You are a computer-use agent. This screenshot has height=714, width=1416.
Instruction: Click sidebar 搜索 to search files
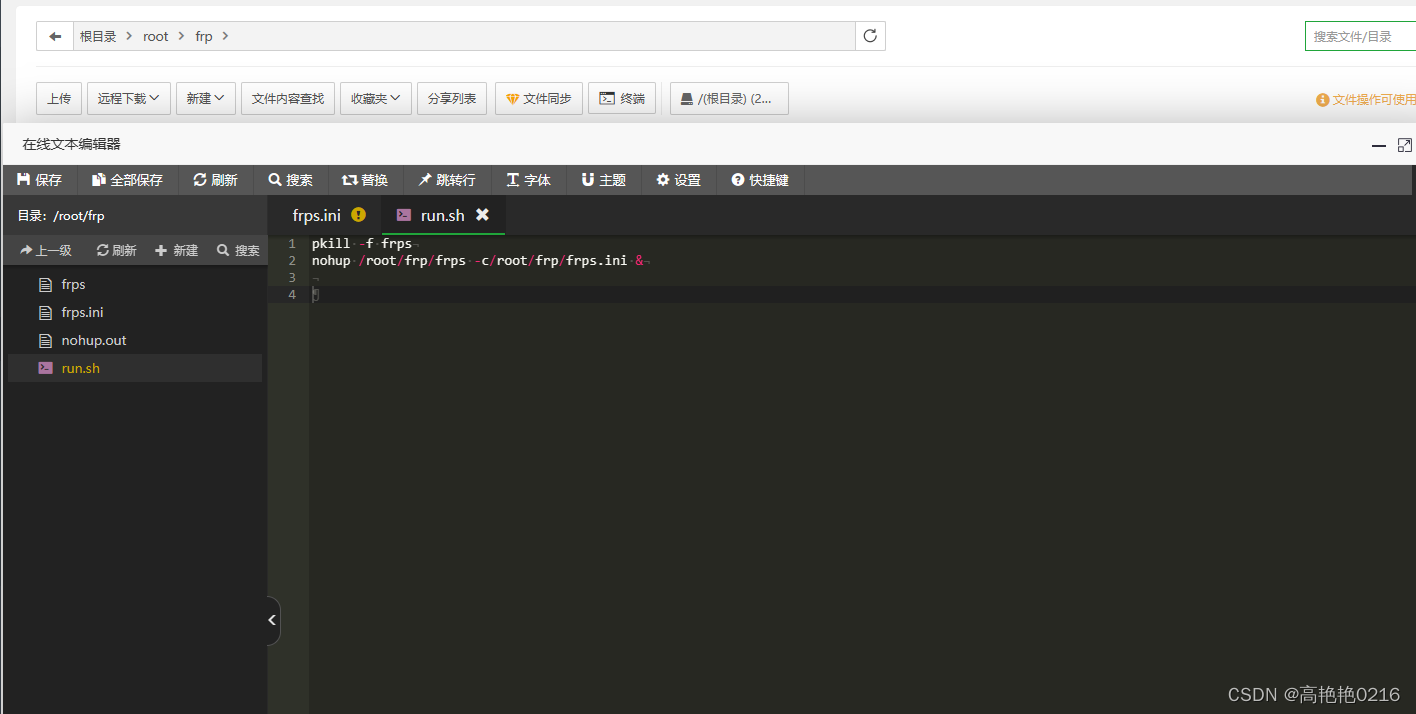tap(238, 250)
